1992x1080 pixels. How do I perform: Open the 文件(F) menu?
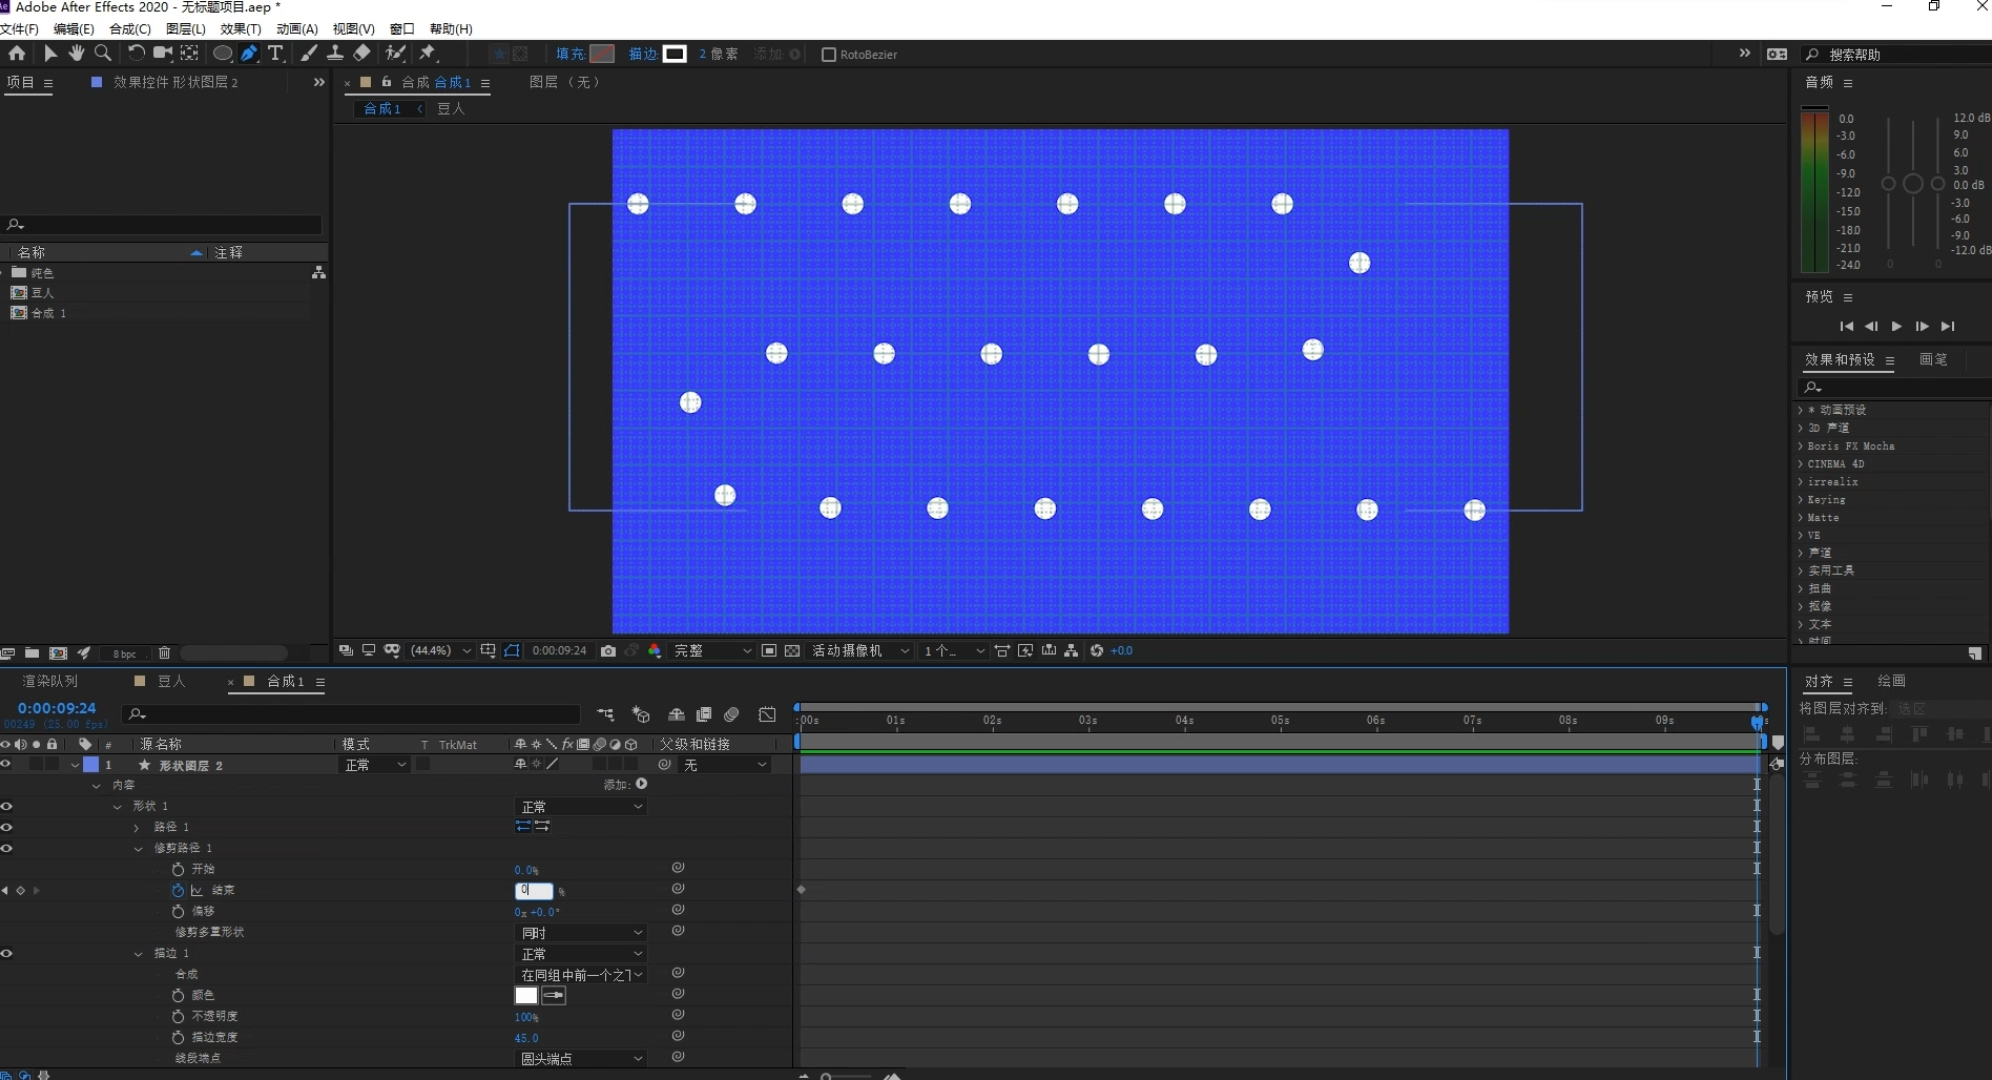[19, 29]
